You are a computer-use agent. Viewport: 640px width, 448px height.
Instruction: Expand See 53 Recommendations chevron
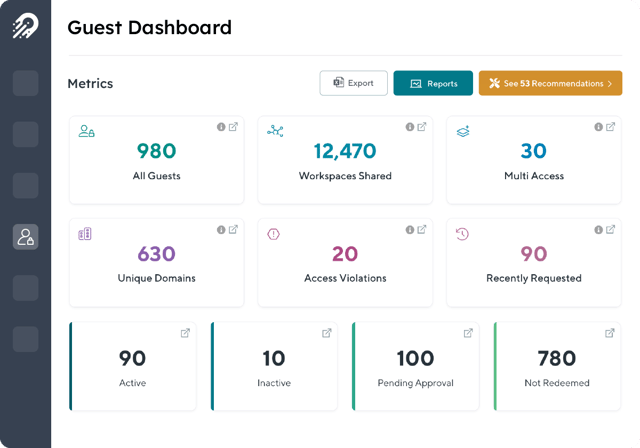point(610,83)
